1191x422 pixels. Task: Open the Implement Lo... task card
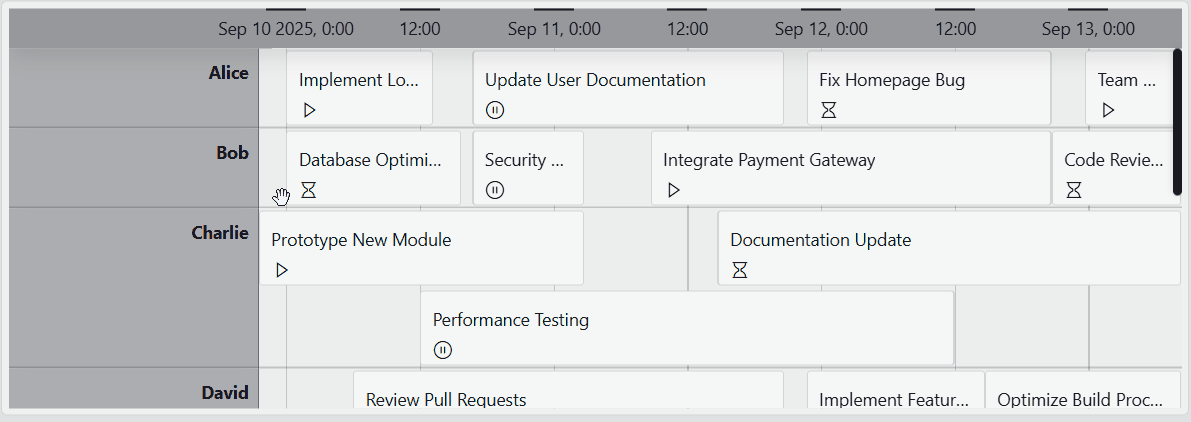(359, 88)
